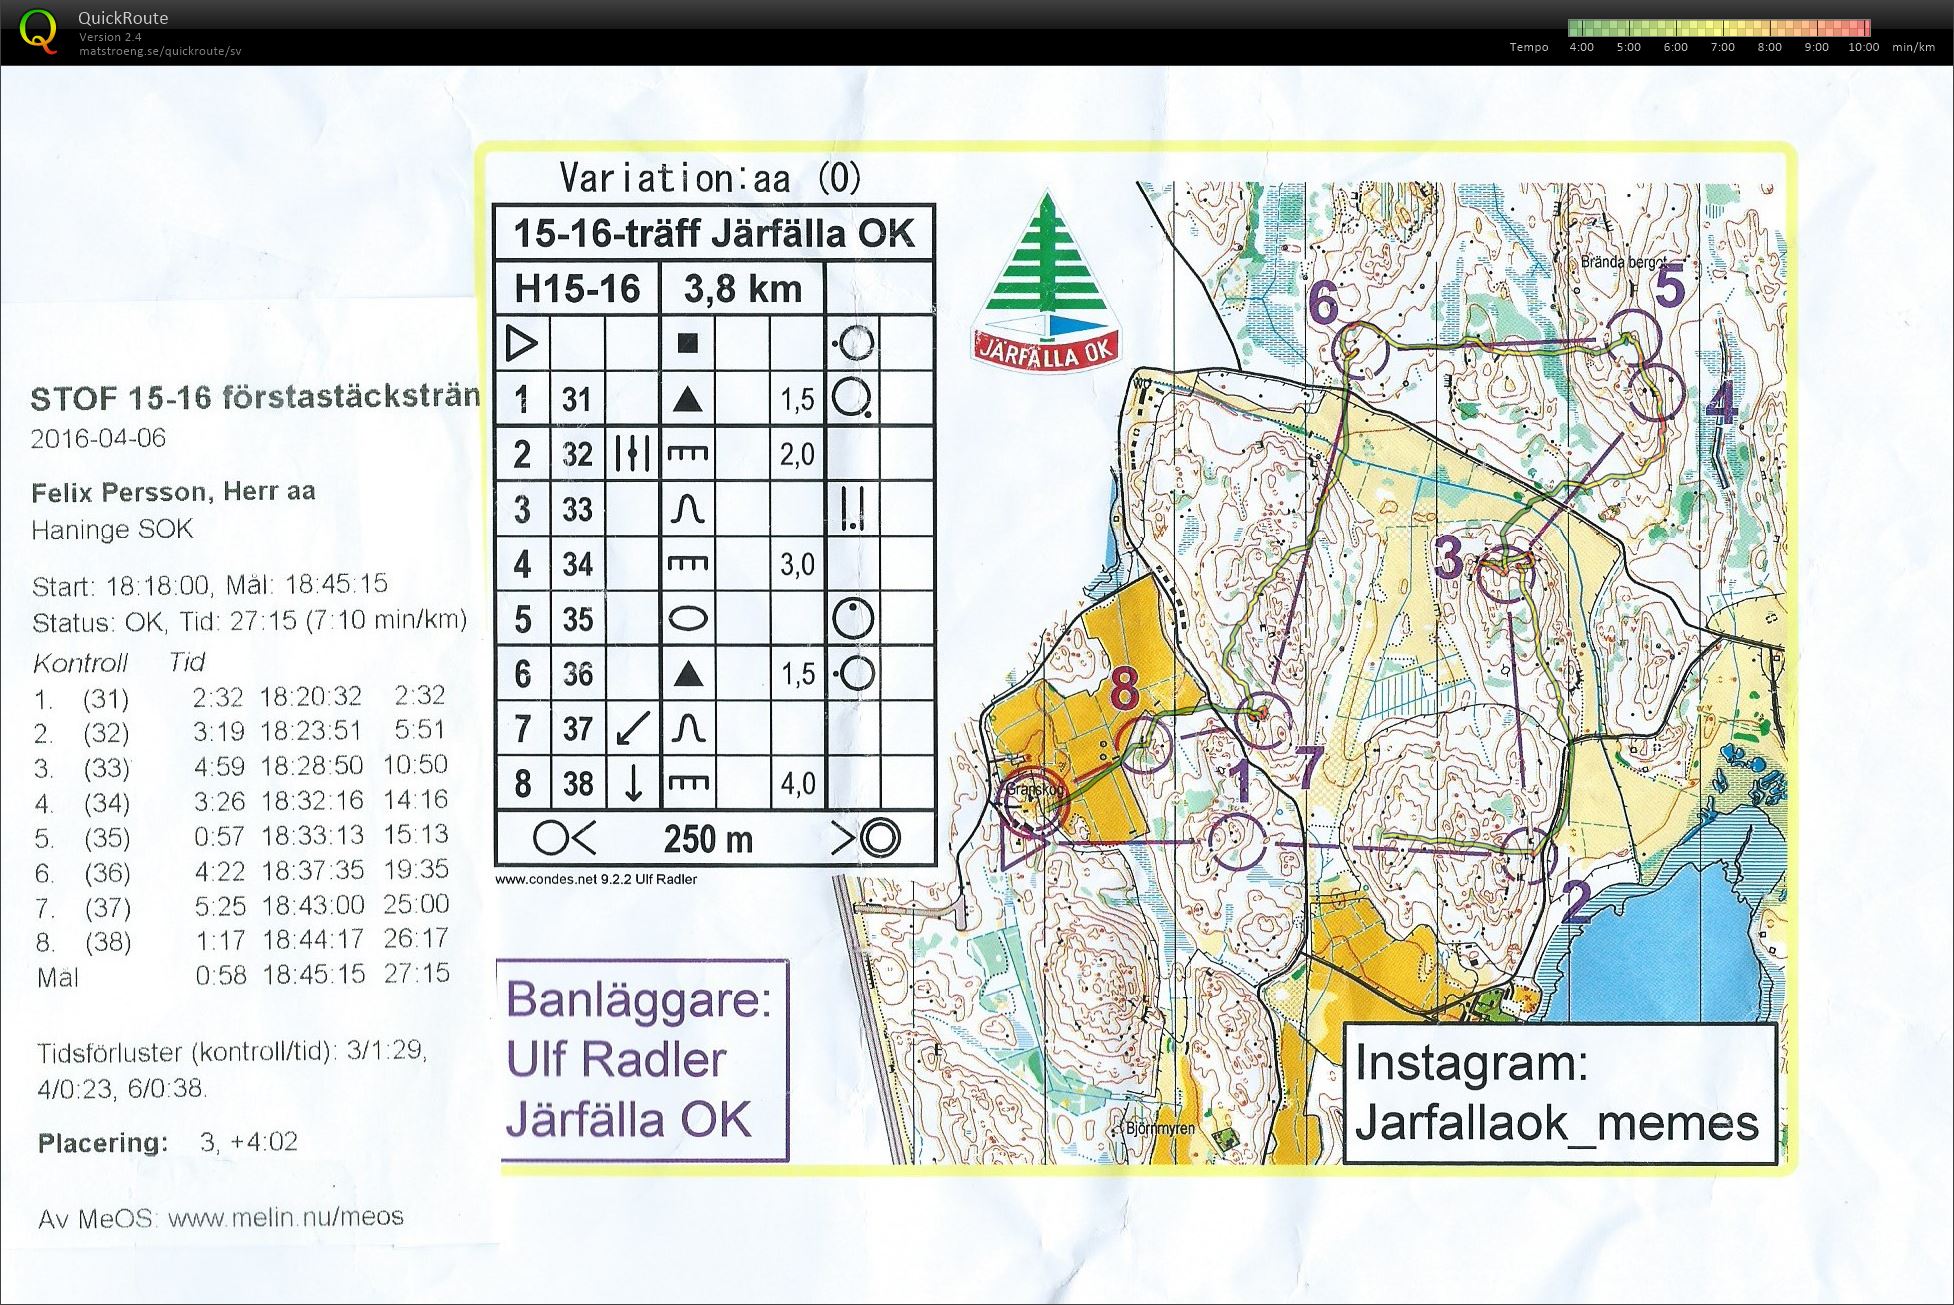Select the 4:00 tempo label
Screen dimensions: 1954x1305
[1582, 47]
